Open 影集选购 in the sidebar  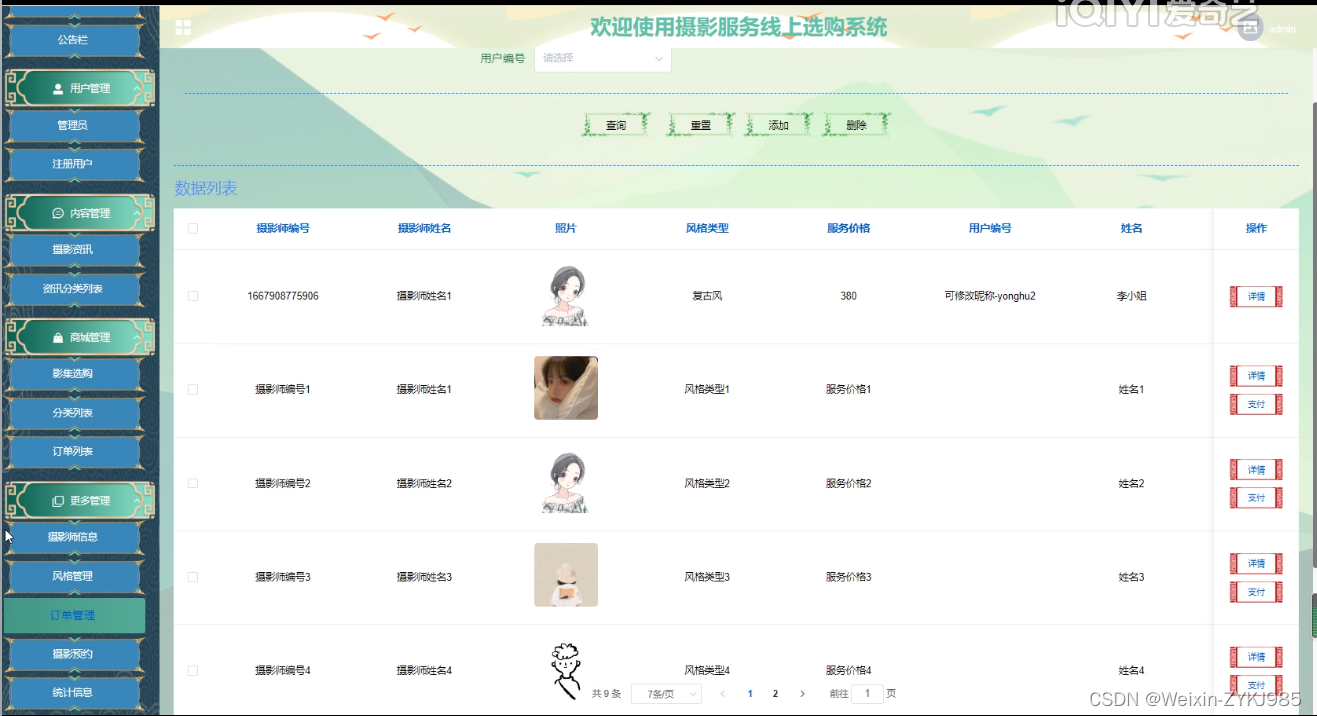pyautogui.click(x=72, y=373)
